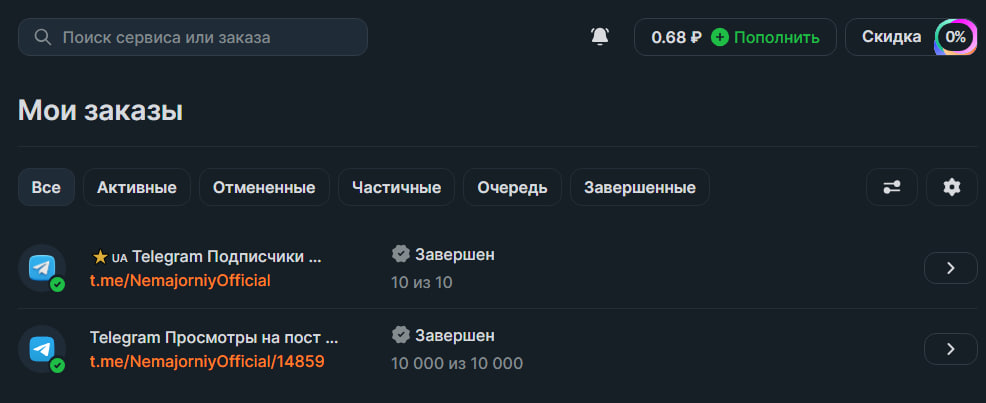Click the 0% discount ring badge
The image size is (986, 403).
(x=956, y=37)
